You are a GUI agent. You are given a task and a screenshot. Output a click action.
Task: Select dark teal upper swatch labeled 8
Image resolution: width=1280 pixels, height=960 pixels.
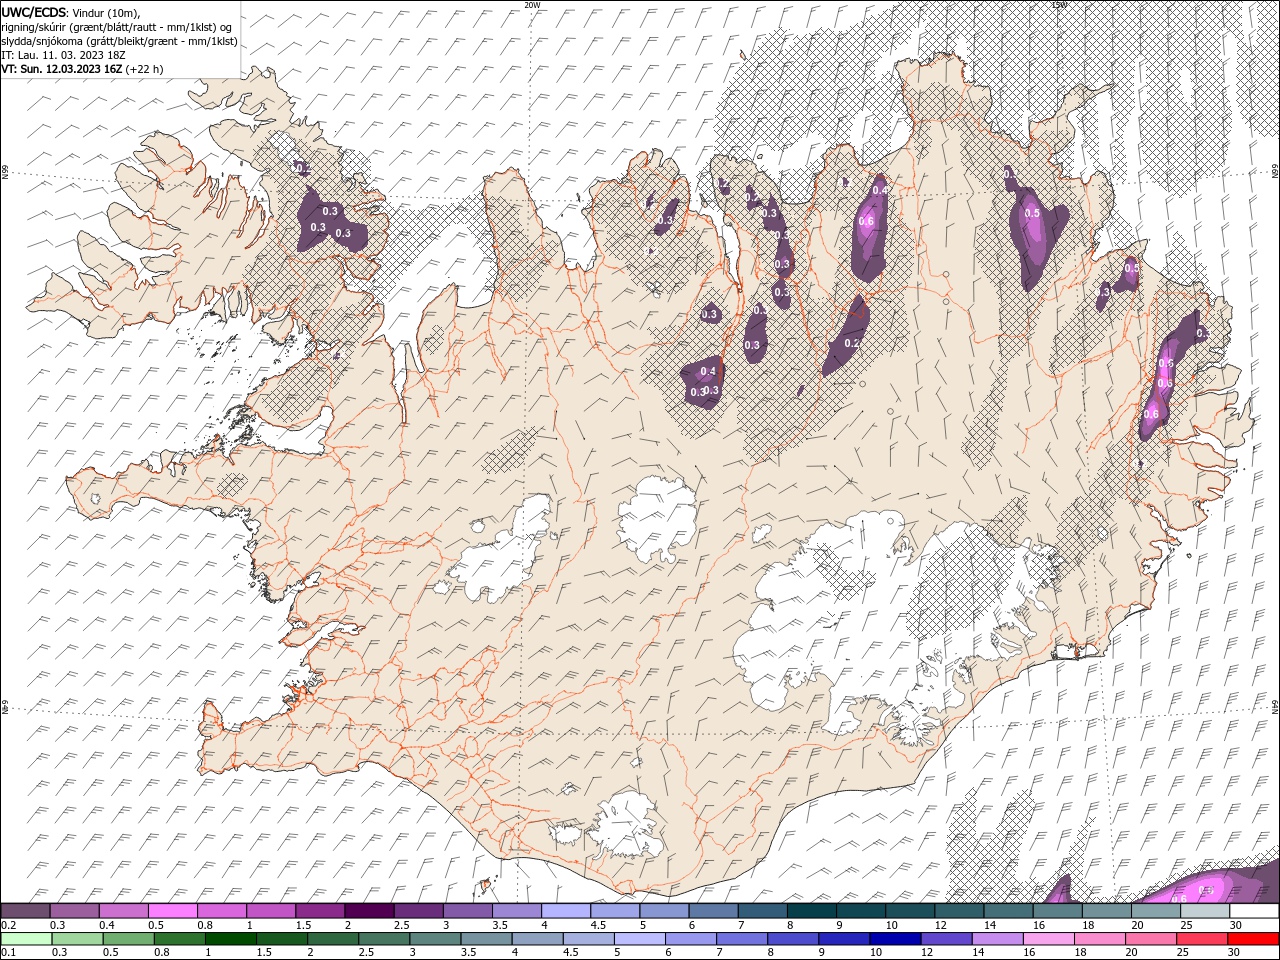pos(811,911)
